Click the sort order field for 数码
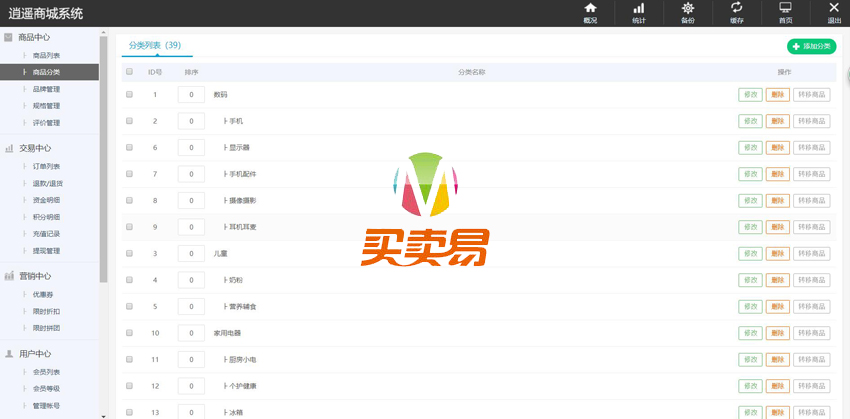This screenshot has width=850, height=419. 191,94
